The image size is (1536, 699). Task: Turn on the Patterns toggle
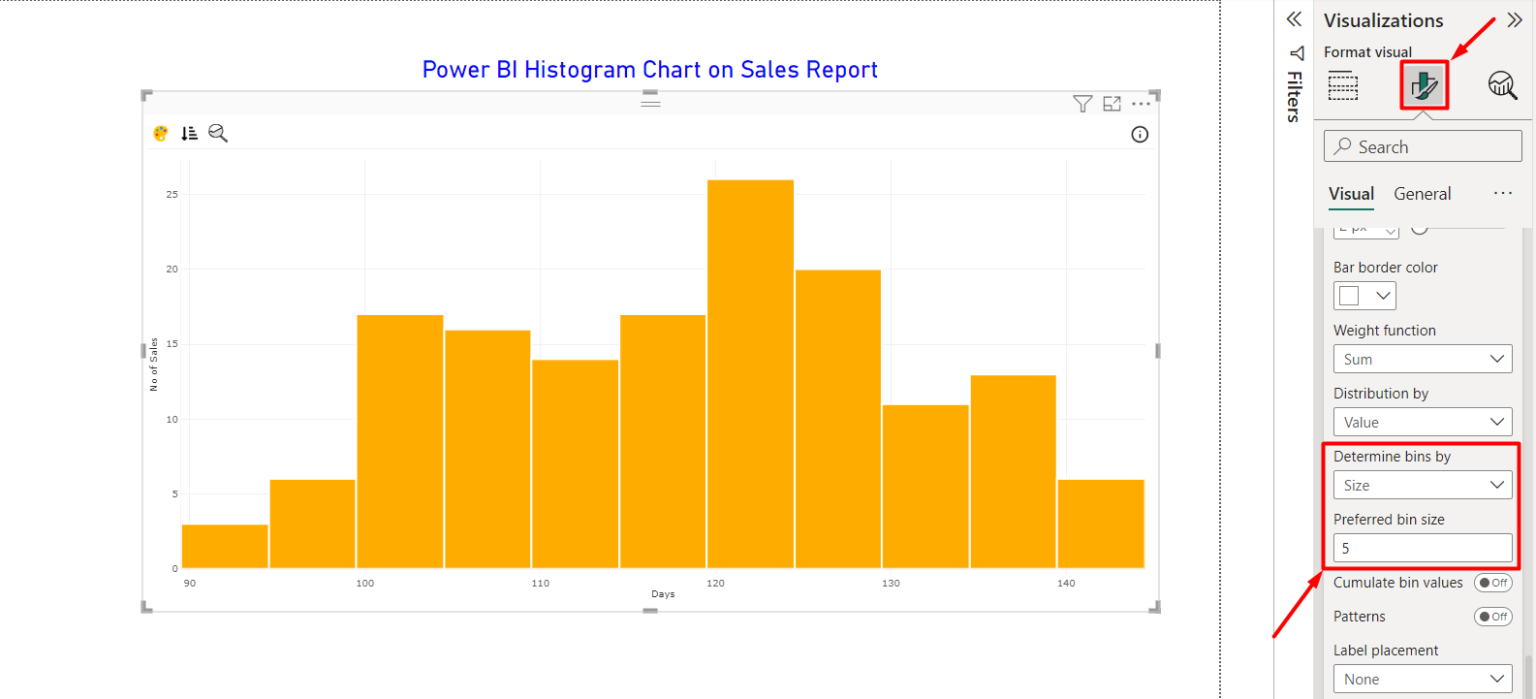[1493, 616]
